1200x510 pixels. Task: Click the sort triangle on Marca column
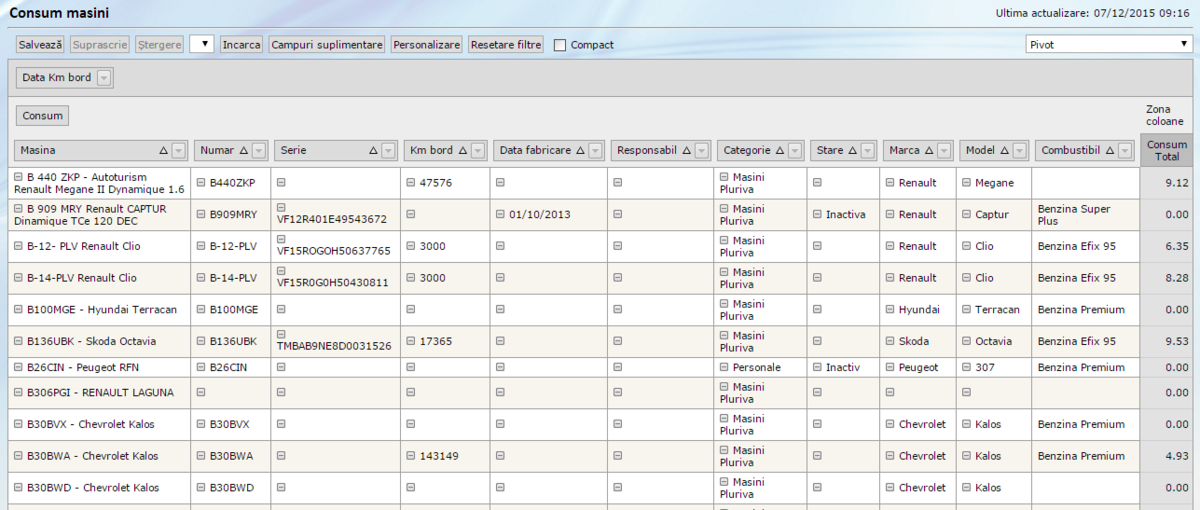930,151
